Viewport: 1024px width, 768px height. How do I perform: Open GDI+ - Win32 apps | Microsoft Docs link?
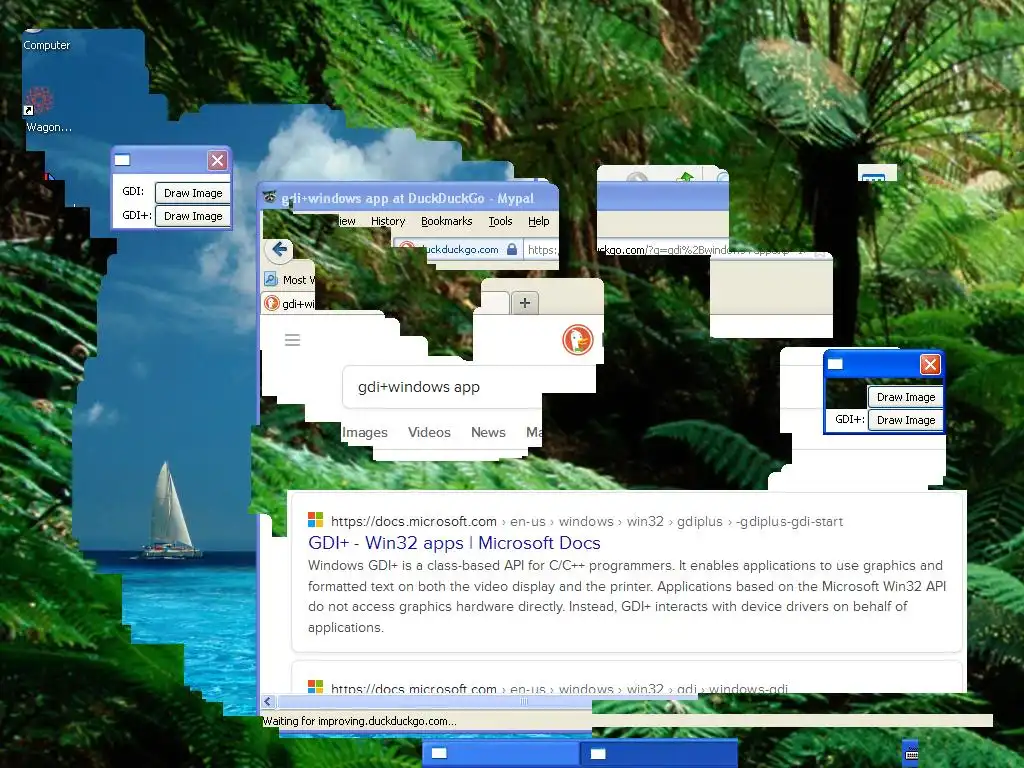(x=454, y=543)
